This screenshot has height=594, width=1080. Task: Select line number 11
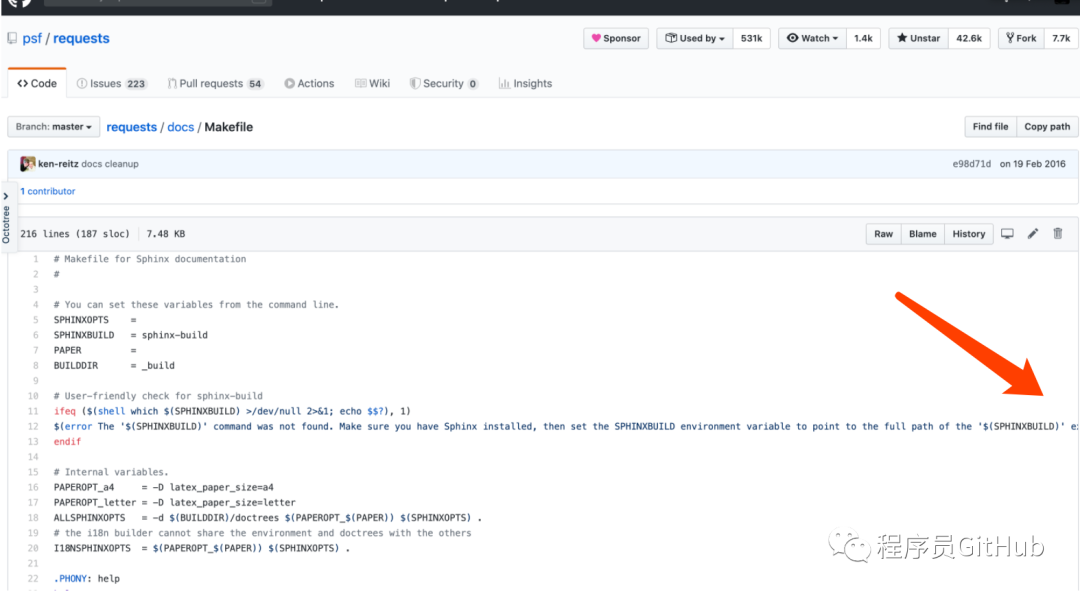[33, 411]
